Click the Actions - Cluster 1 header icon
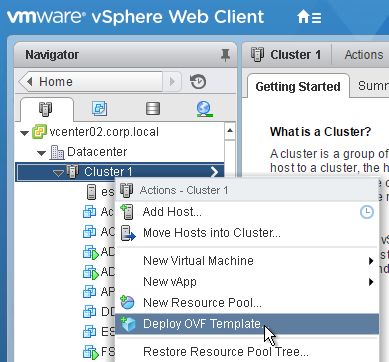Screen dimensions: 389x362 (x=127, y=190)
